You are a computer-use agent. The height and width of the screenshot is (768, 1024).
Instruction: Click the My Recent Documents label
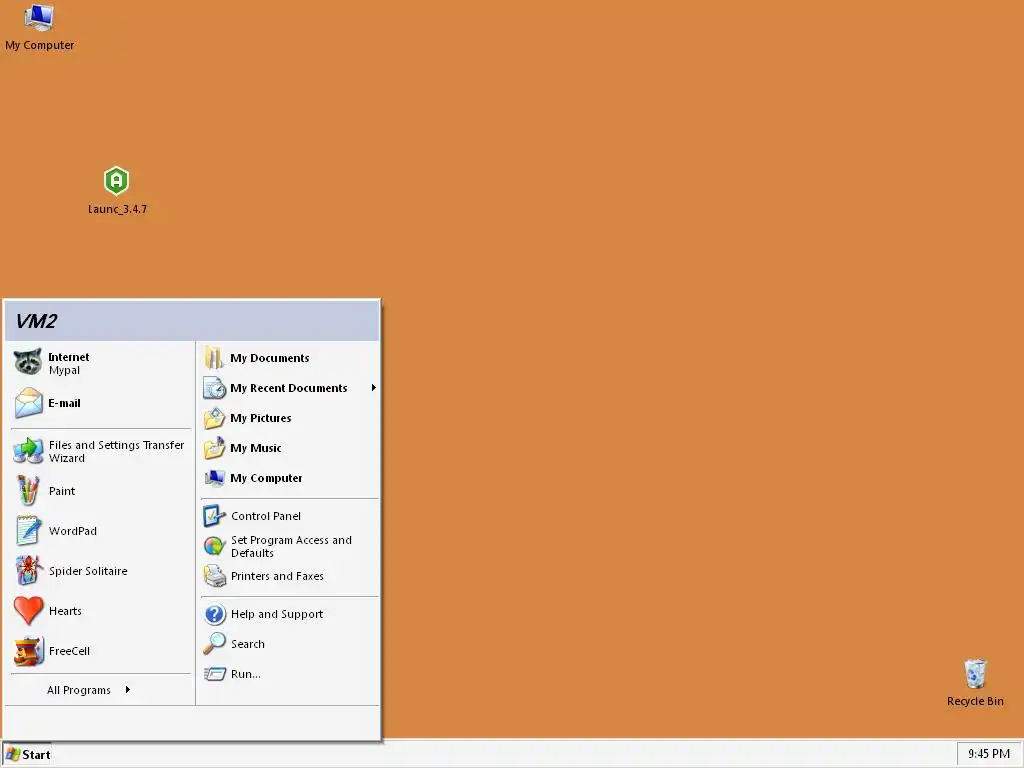pos(289,388)
